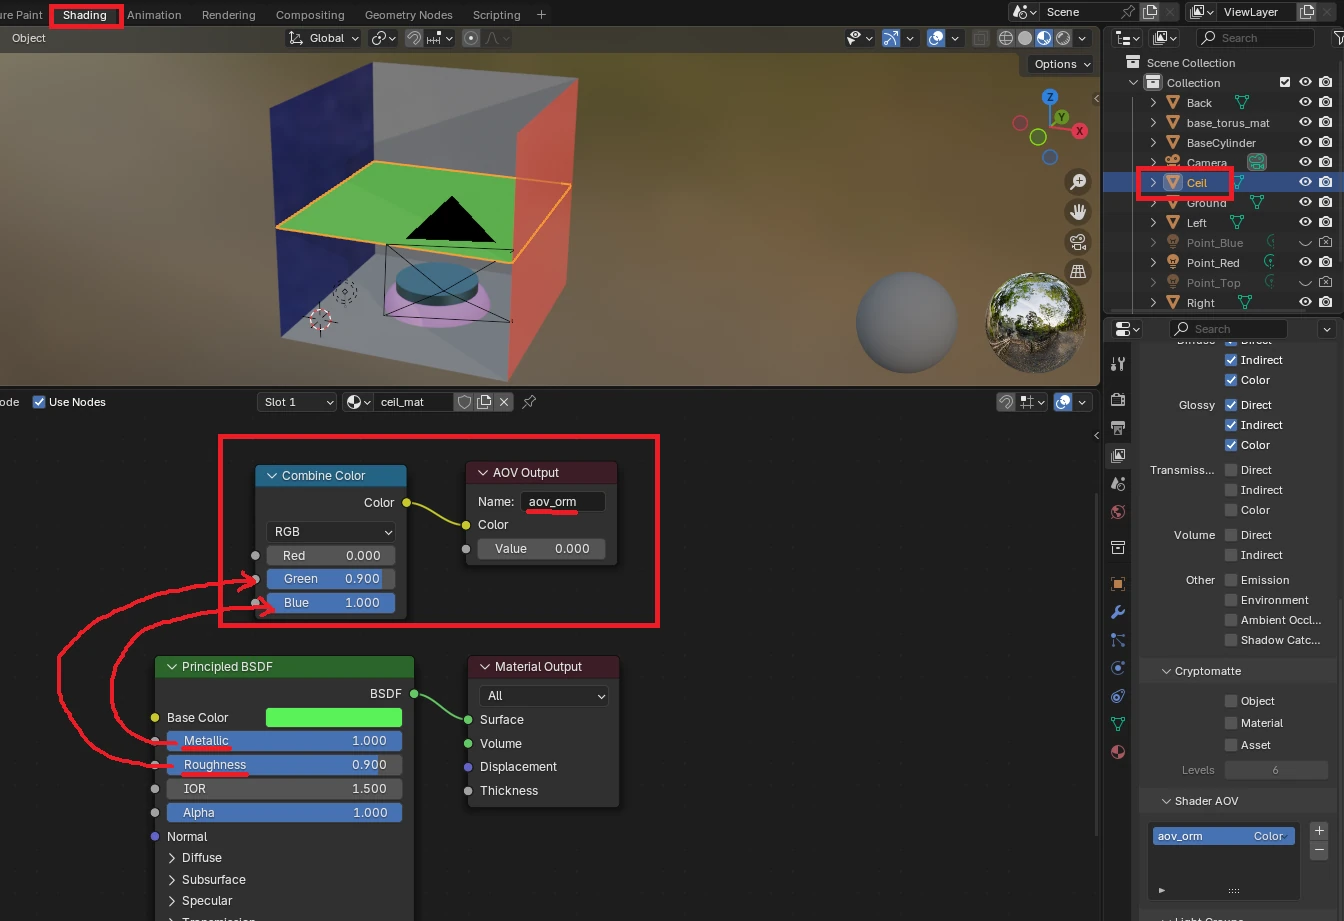
Task: Click the Outliner search field
Action: tap(1255, 38)
